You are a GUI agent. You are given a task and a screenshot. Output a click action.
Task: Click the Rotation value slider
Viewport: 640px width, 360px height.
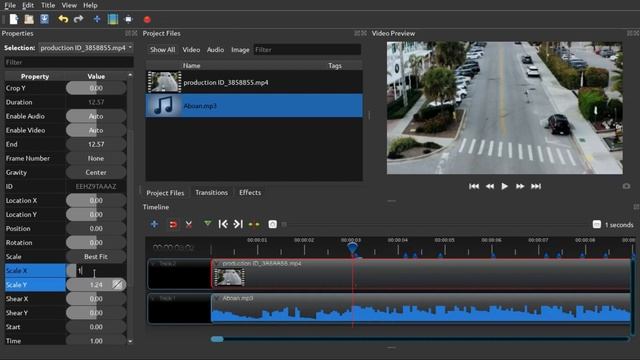click(x=96, y=242)
